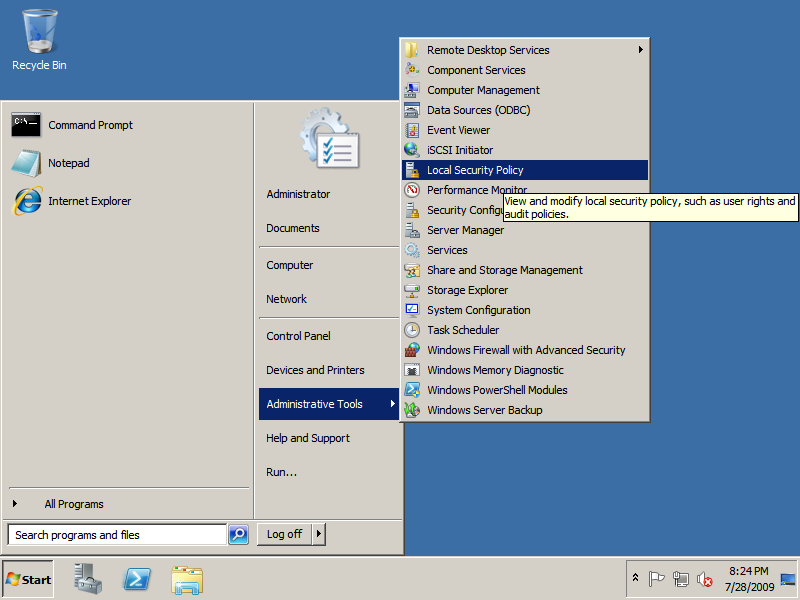The height and width of the screenshot is (600, 800).
Task: Click the Storage Explorer icon
Action: [x=412, y=290]
